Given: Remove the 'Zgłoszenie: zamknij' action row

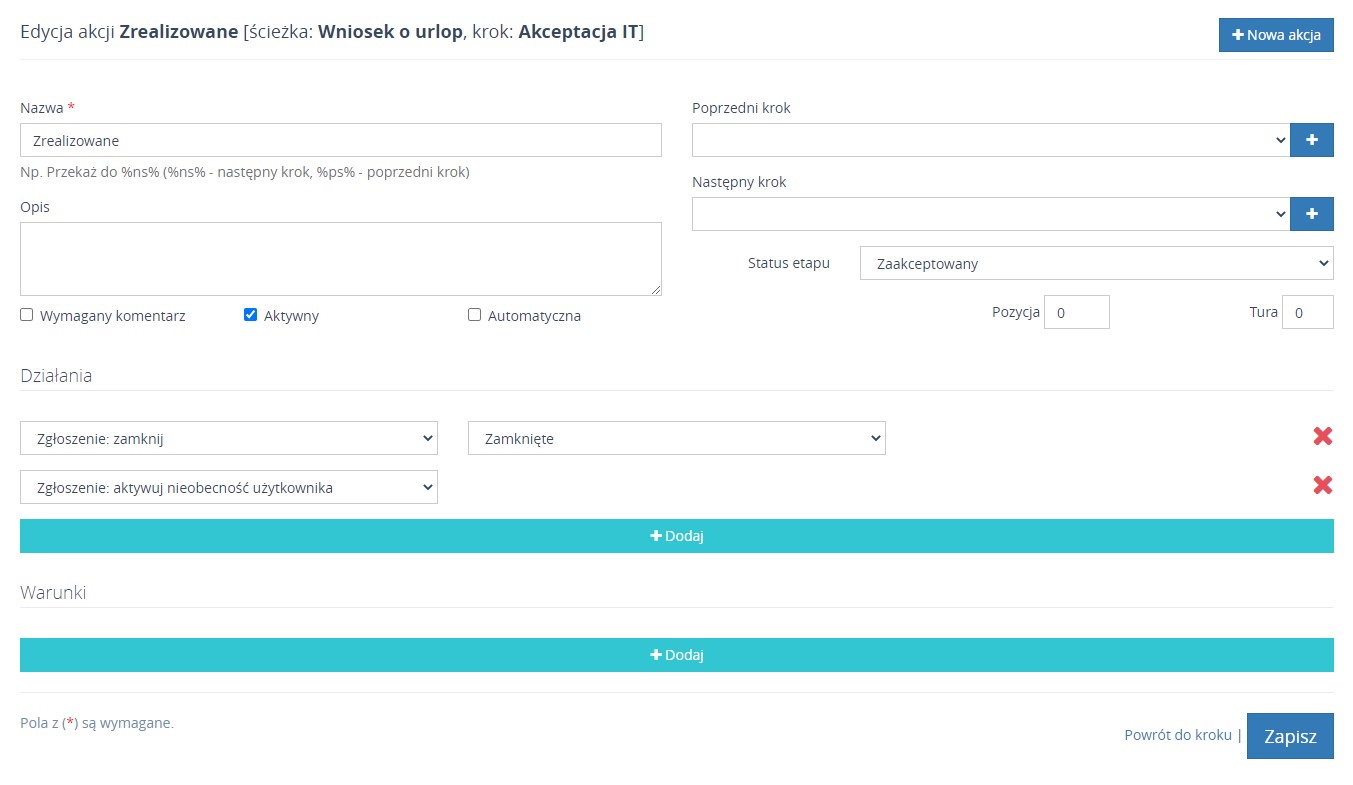Looking at the screenshot, I should click(x=1322, y=436).
